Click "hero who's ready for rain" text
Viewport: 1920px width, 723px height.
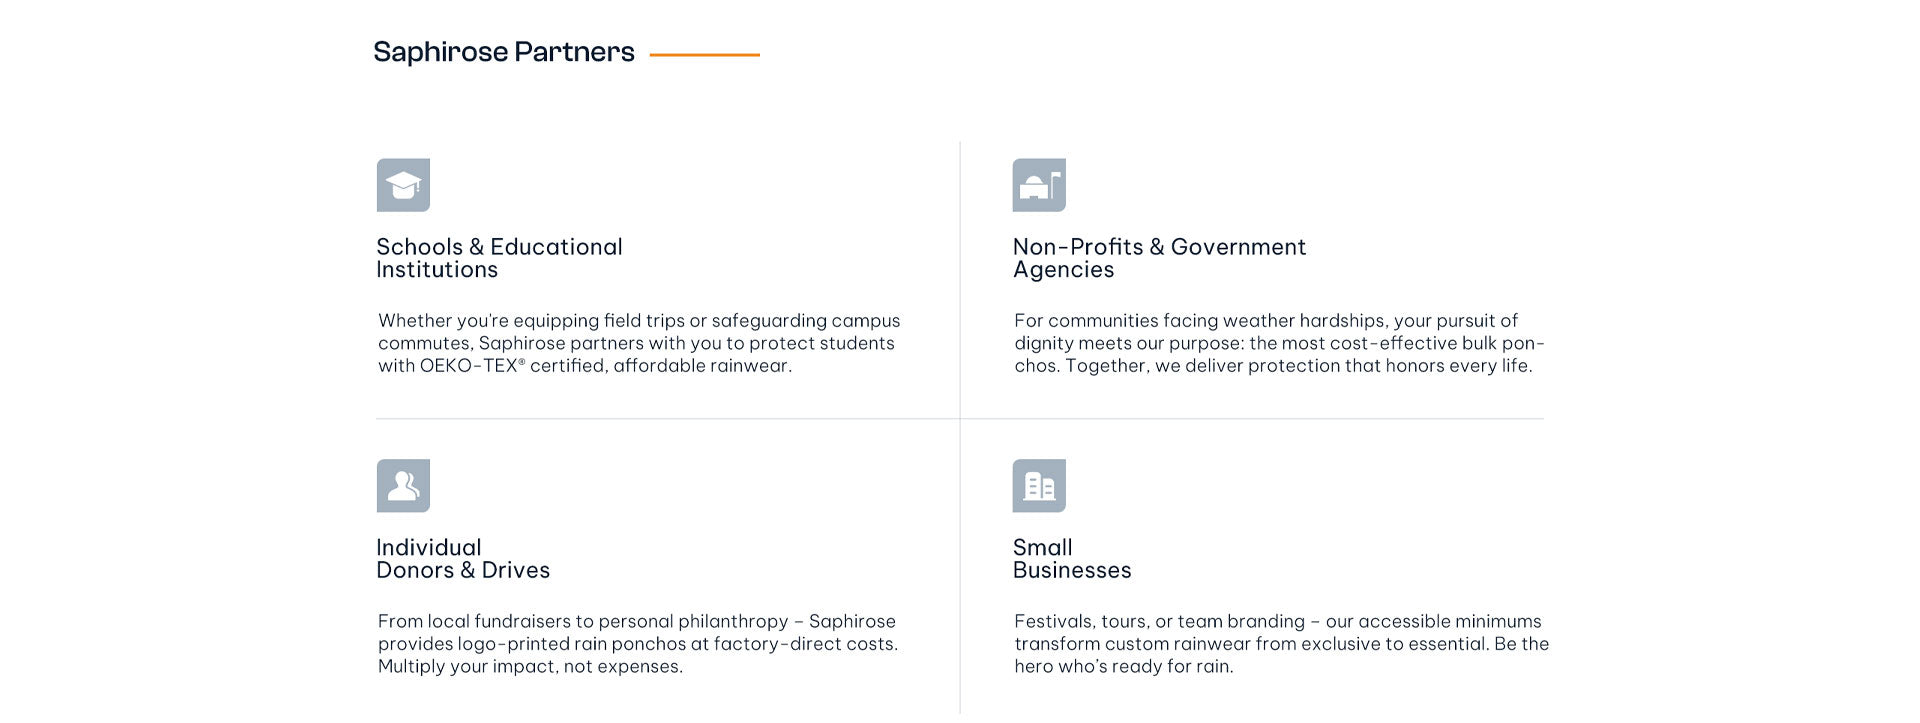point(1124,667)
